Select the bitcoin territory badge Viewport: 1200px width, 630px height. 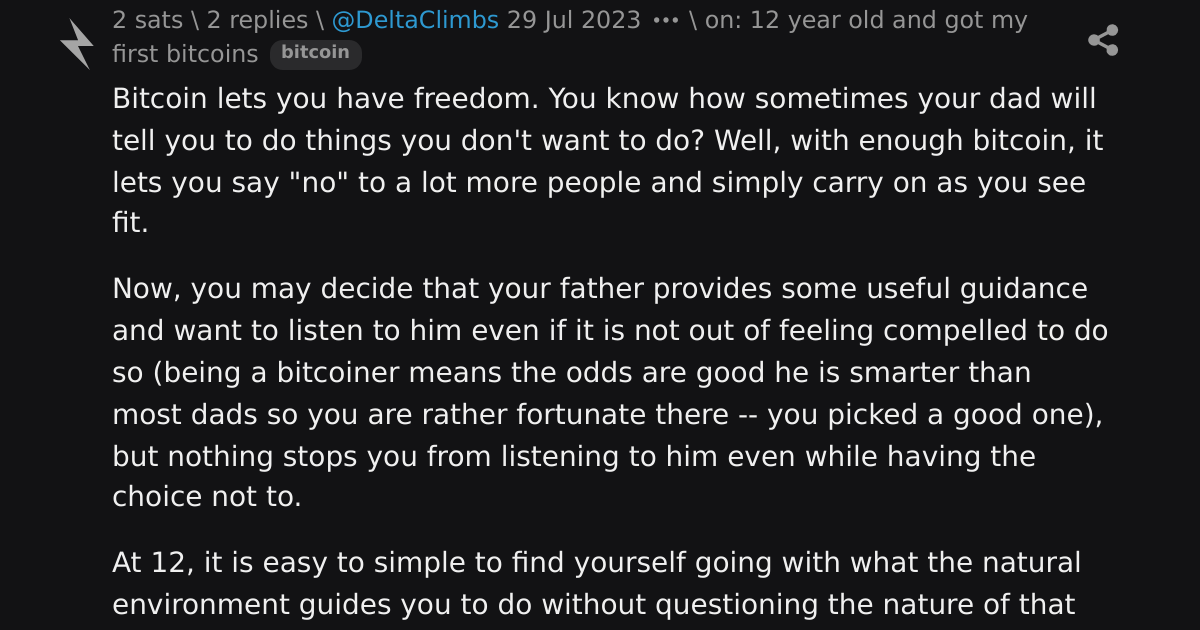pyautogui.click(x=315, y=53)
